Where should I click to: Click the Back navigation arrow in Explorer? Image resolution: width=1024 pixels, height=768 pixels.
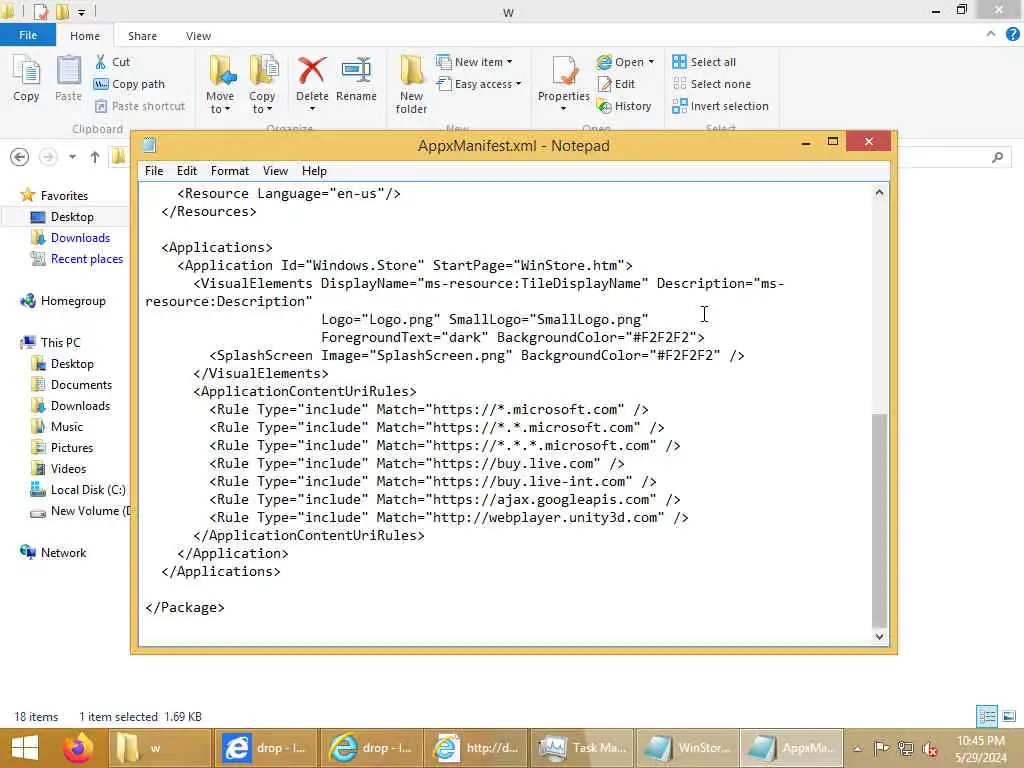20,157
